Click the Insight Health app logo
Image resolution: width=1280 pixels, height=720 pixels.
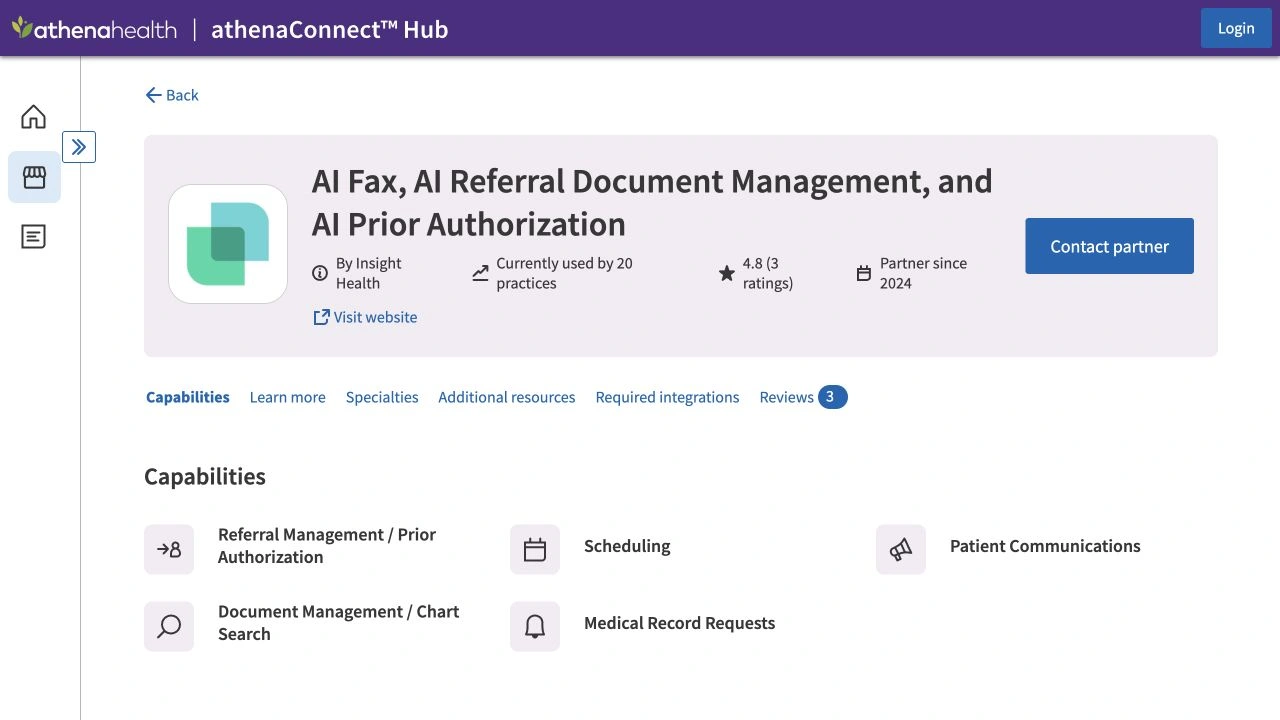point(228,244)
